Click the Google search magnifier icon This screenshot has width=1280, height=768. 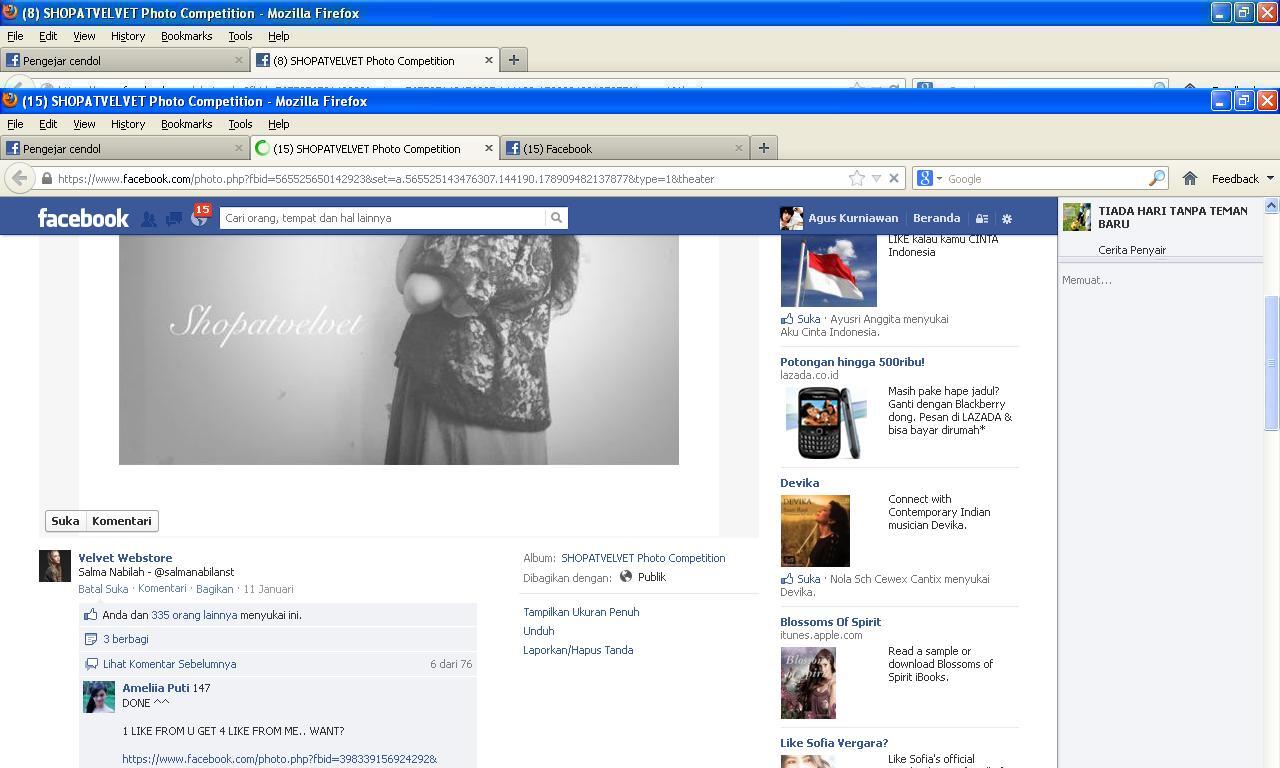[1157, 178]
